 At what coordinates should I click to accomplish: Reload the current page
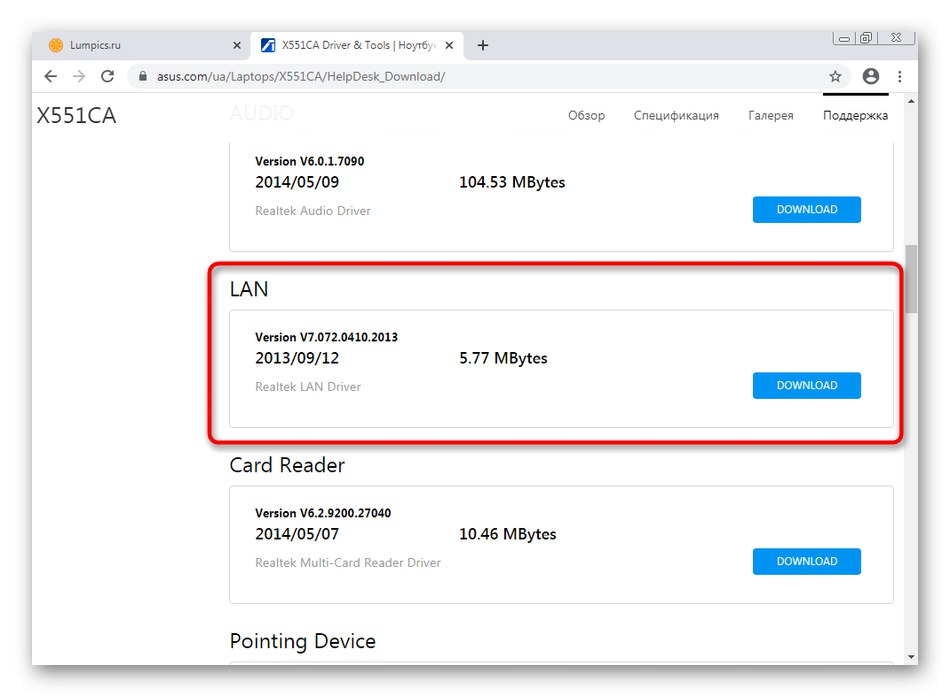click(x=108, y=76)
